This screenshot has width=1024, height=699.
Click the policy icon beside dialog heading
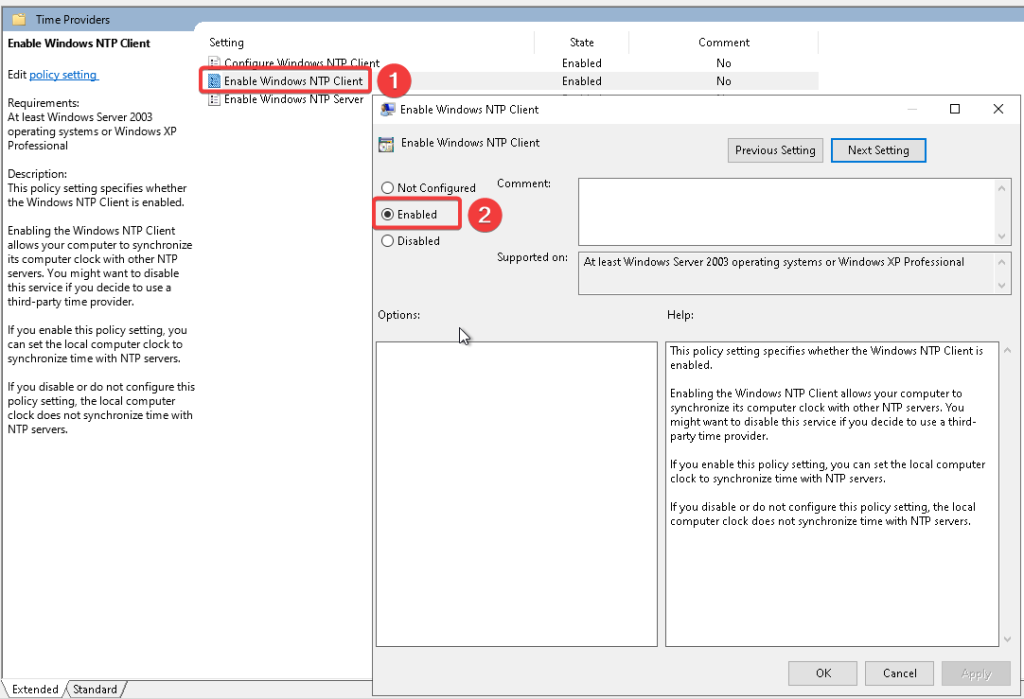(x=386, y=144)
